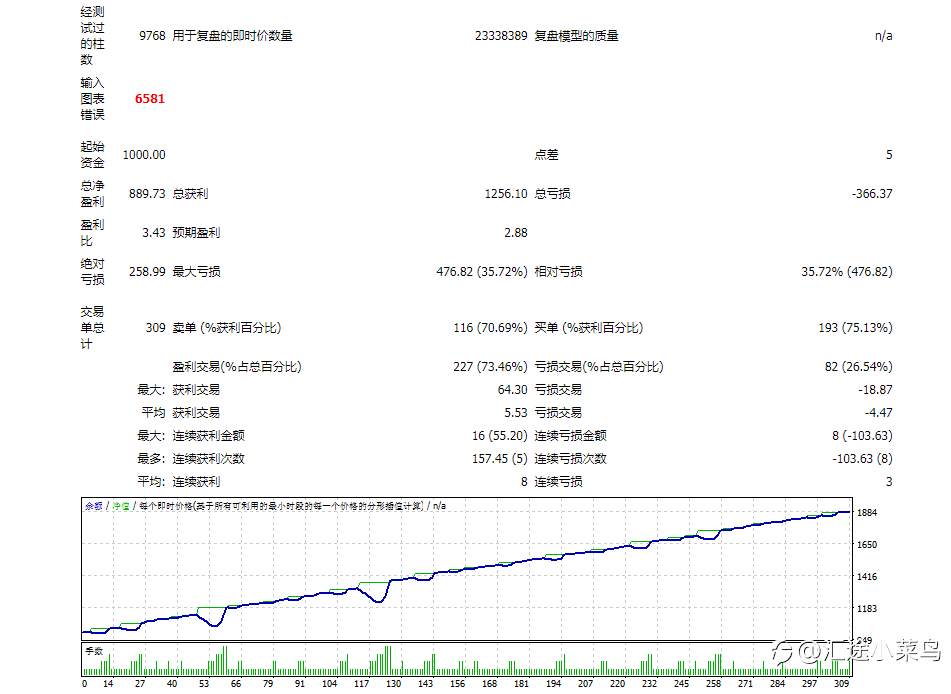Click the value 157.45 (5)

click(500, 459)
